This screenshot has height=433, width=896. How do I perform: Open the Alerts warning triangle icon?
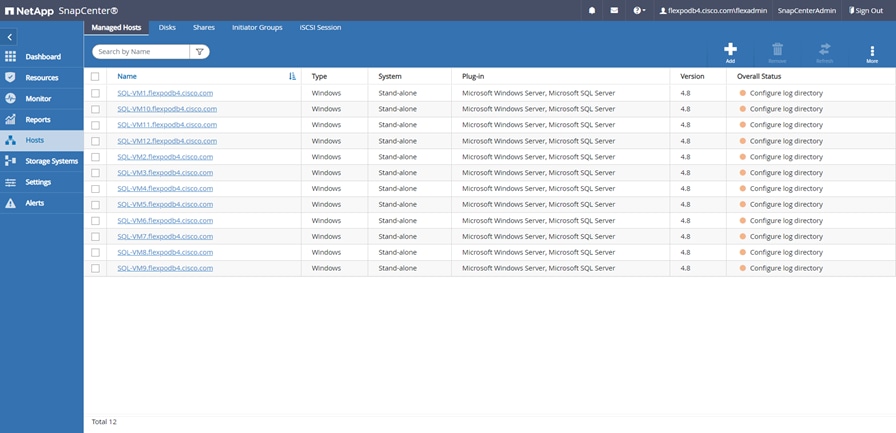(x=10, y=203)
